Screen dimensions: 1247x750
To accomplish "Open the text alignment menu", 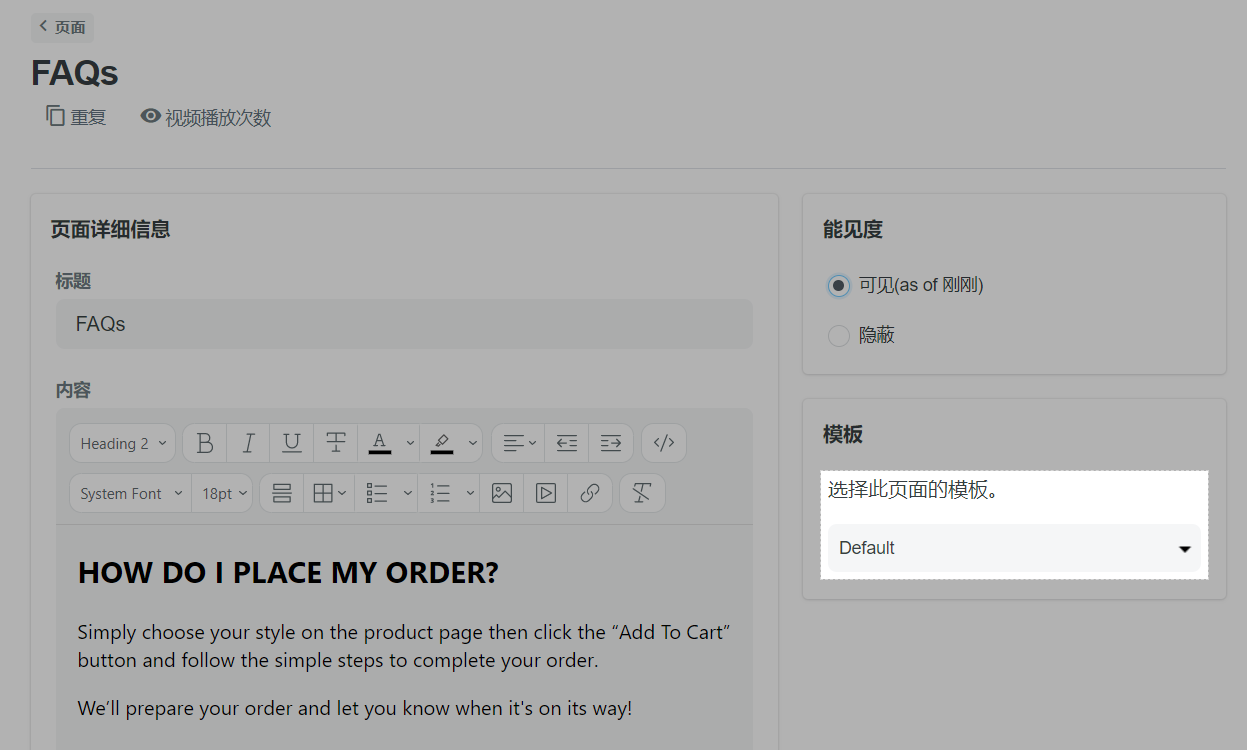I will 519,443.
